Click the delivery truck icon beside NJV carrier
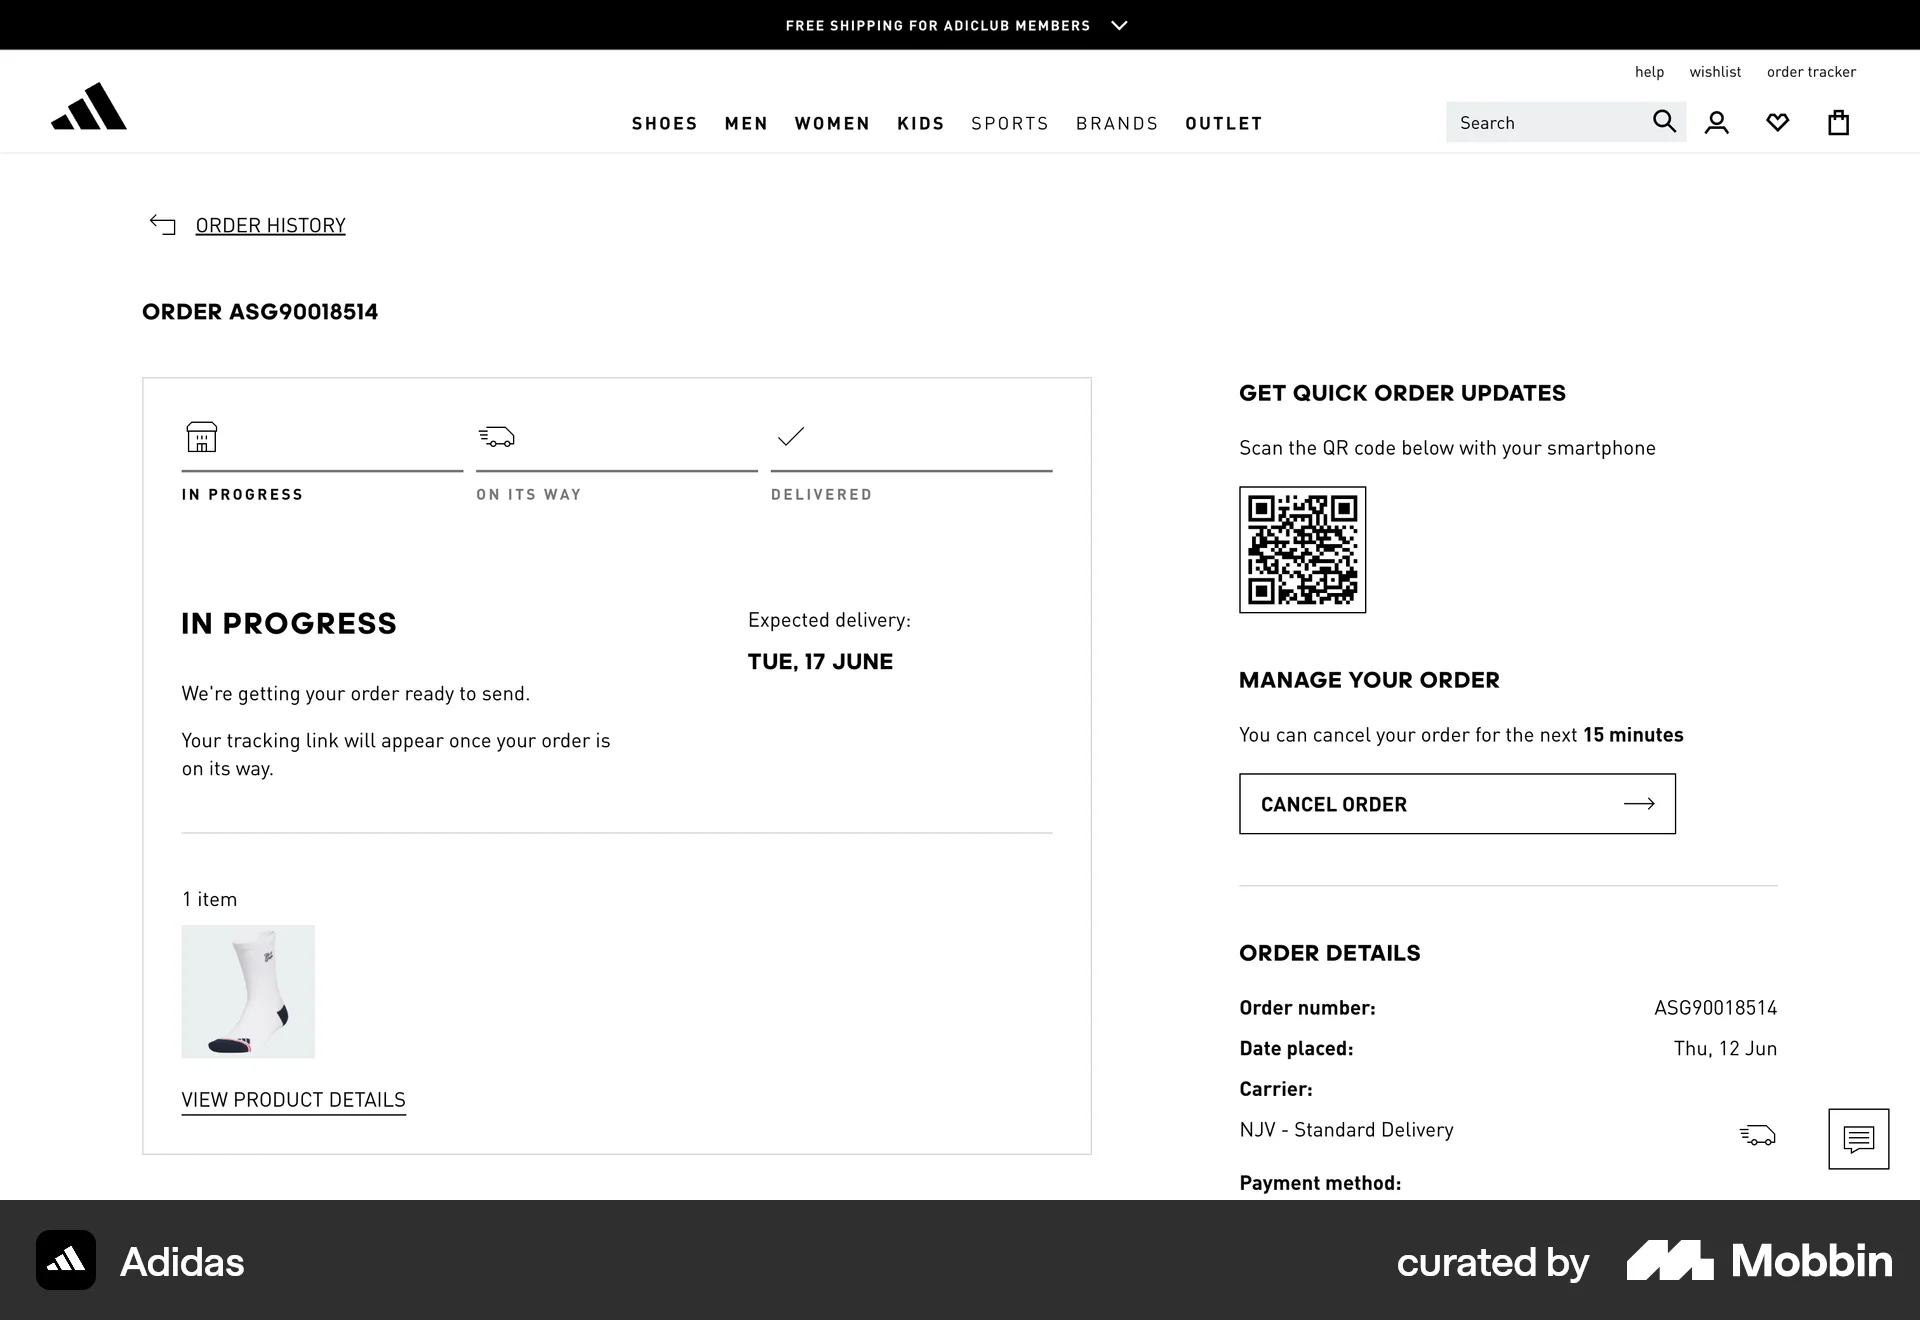The image size is (1920, 1320). click(1758, 1135)
